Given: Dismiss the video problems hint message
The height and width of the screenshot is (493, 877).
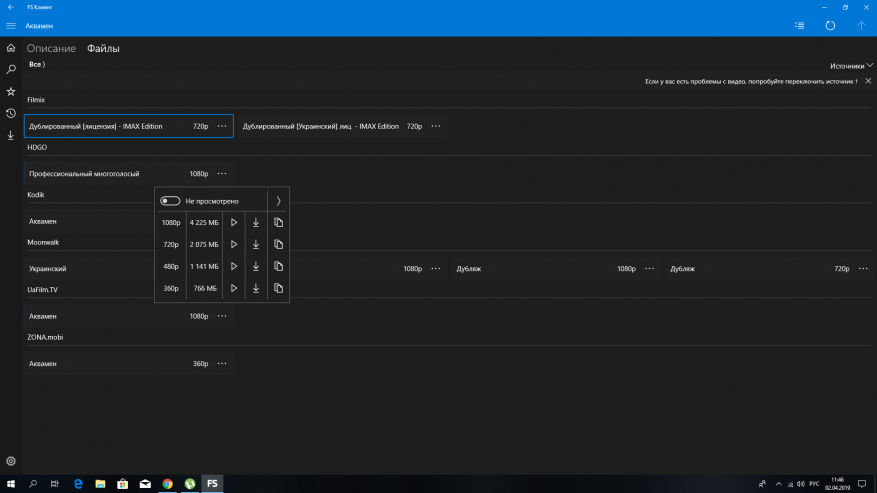Looking at the screenshot, I should (867, 80).
